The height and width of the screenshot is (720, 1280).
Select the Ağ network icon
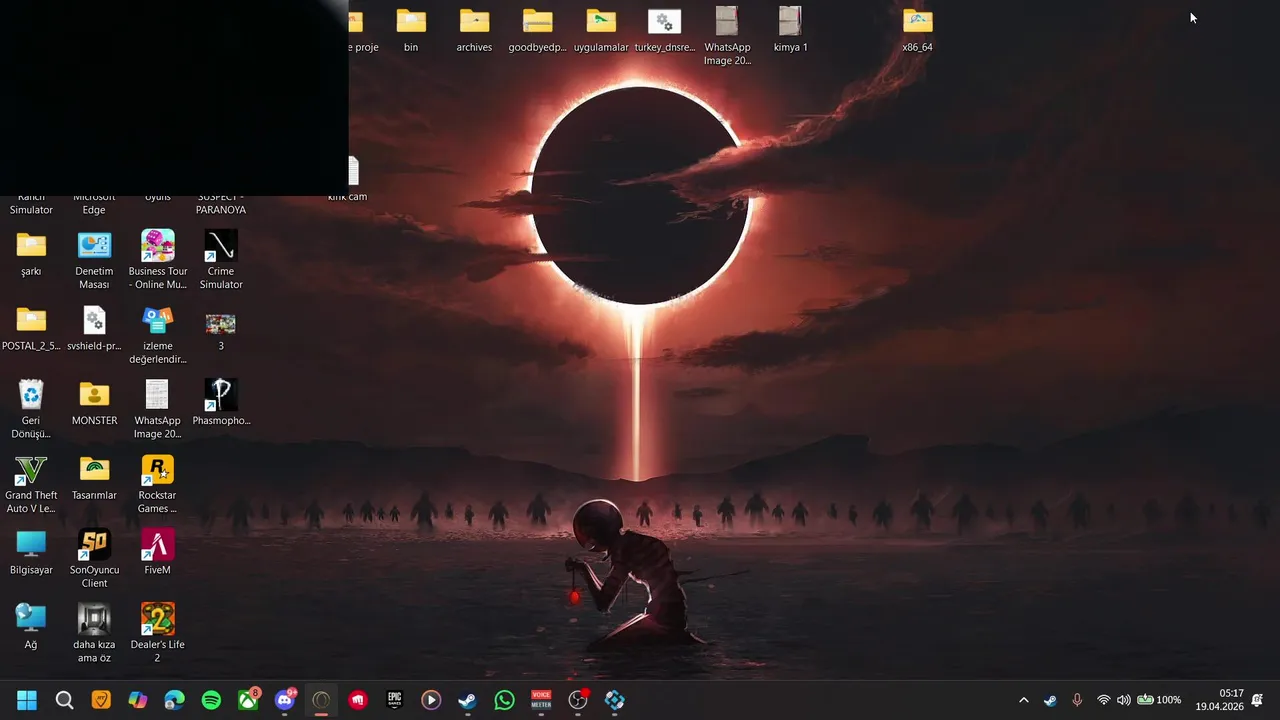31,627
